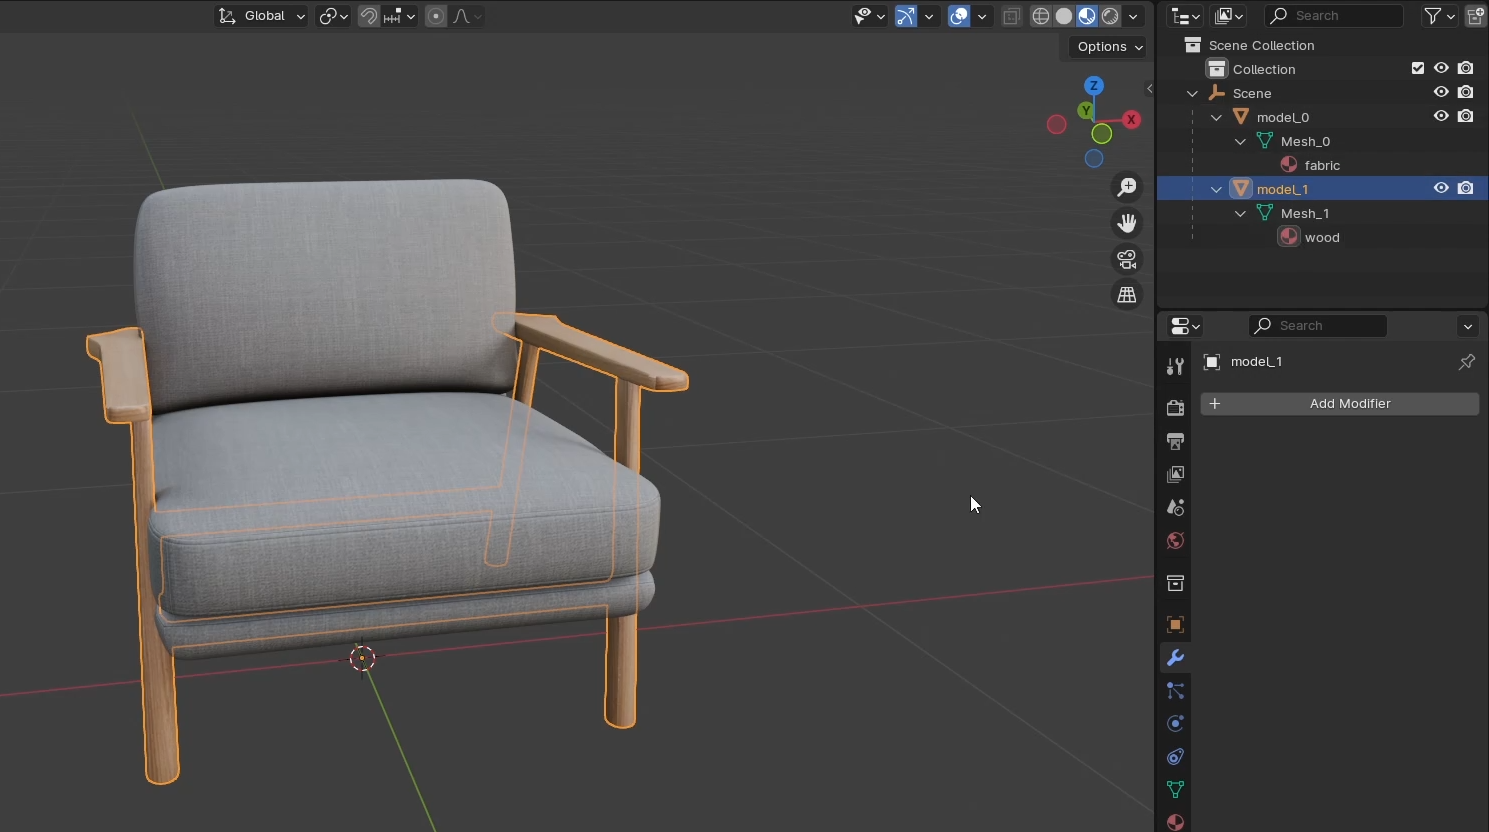
Task: Click the new collection icon in outliner
Action: pos(1476,16)
